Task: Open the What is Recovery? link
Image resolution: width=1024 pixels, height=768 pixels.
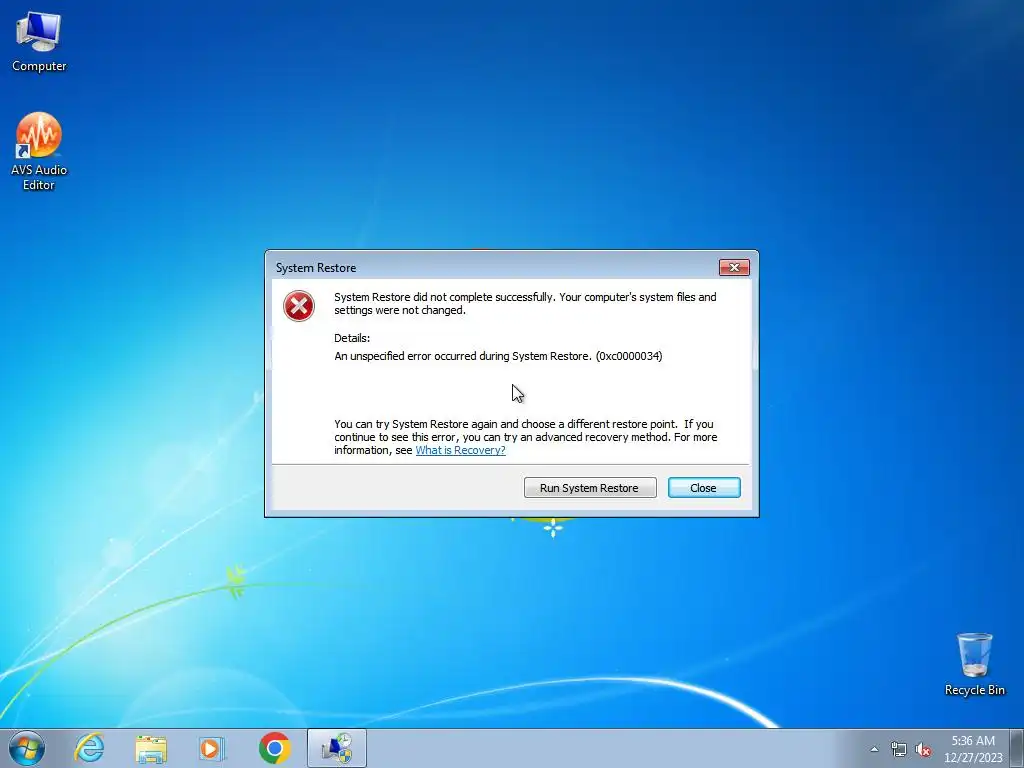Action: tap(460, 450)
